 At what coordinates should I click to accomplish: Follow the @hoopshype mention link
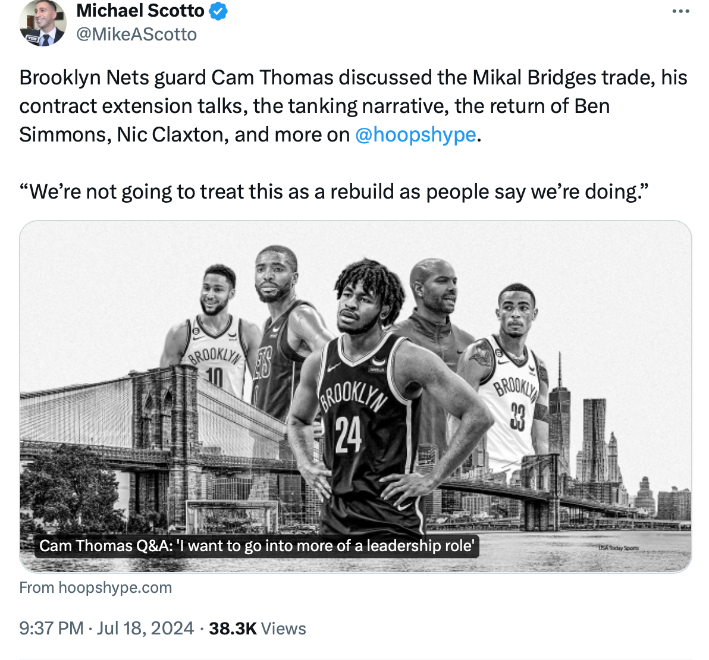[x=415, y=135]
